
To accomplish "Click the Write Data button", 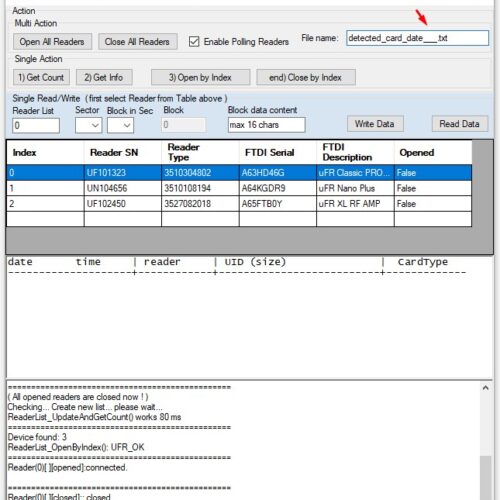I will click(375, 124).
